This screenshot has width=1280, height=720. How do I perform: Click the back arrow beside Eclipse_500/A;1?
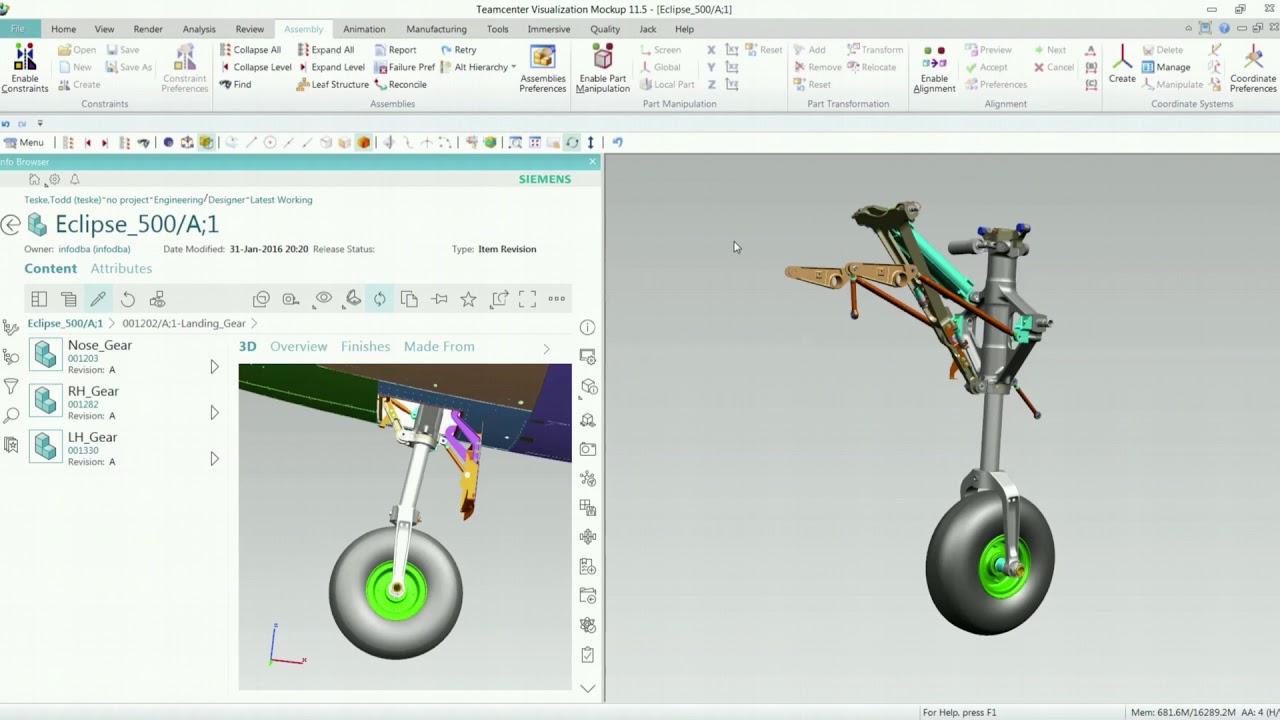[x=11, y=225]
